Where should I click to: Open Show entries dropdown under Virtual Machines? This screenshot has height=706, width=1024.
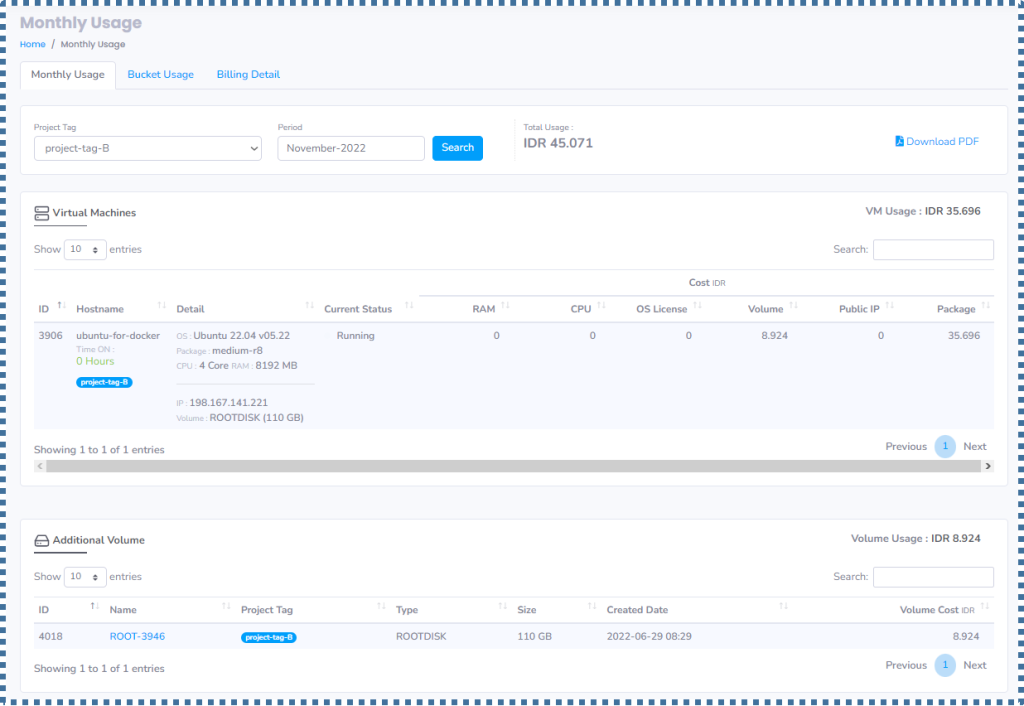pyautogui.click(x=85, y=249)
